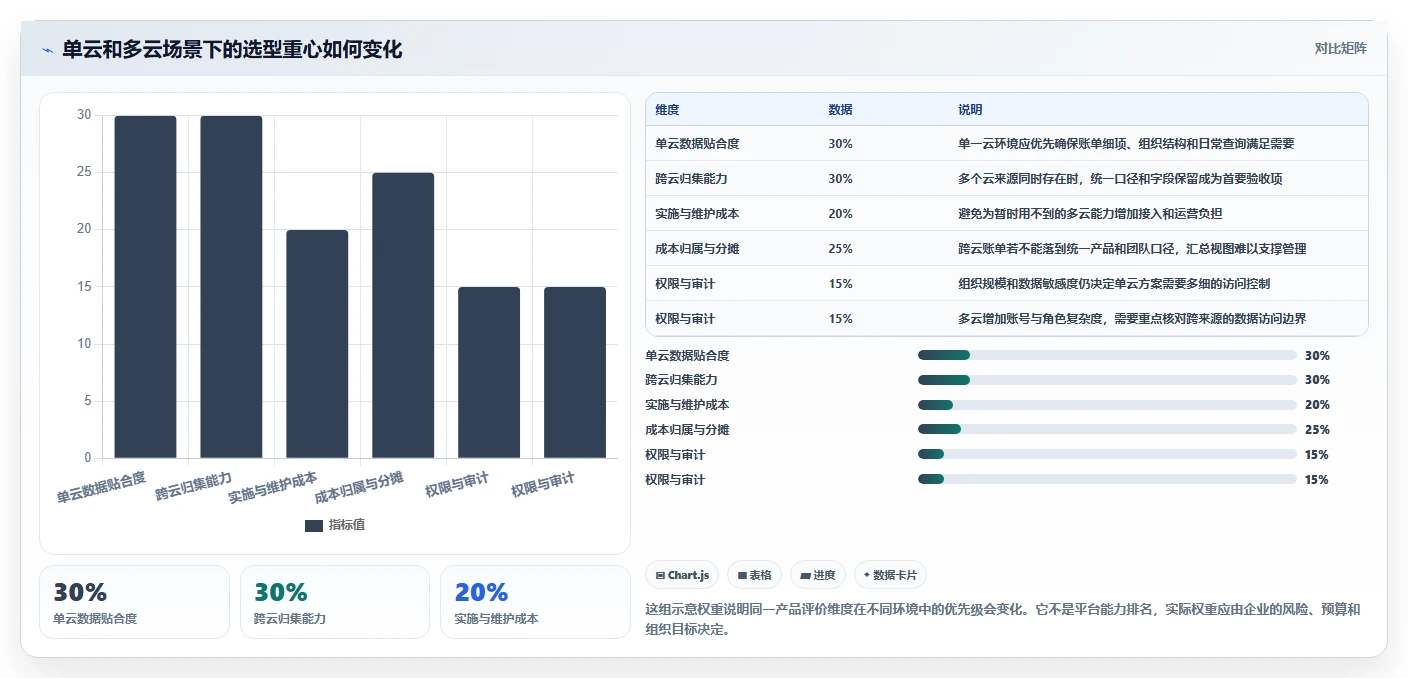Click the 单云数据贴合度 bar in the chart
The width and height of the screenshot is (1408, 678).
pyautogui.click(x=145, y=287)
